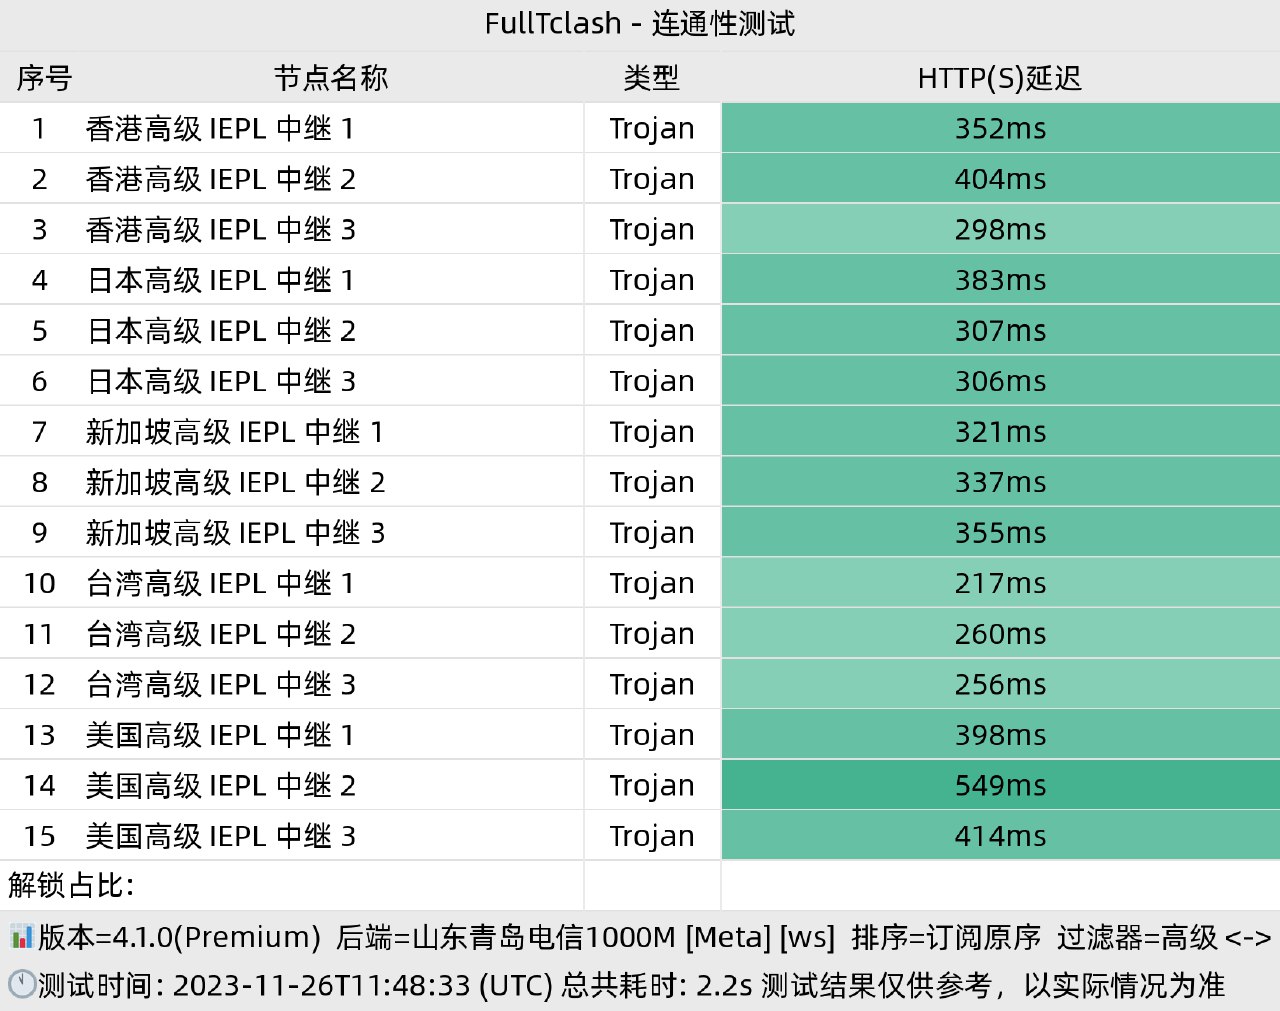Click sequence number 7
This screenshot has width=1280, height=1011.
(40, 431)
